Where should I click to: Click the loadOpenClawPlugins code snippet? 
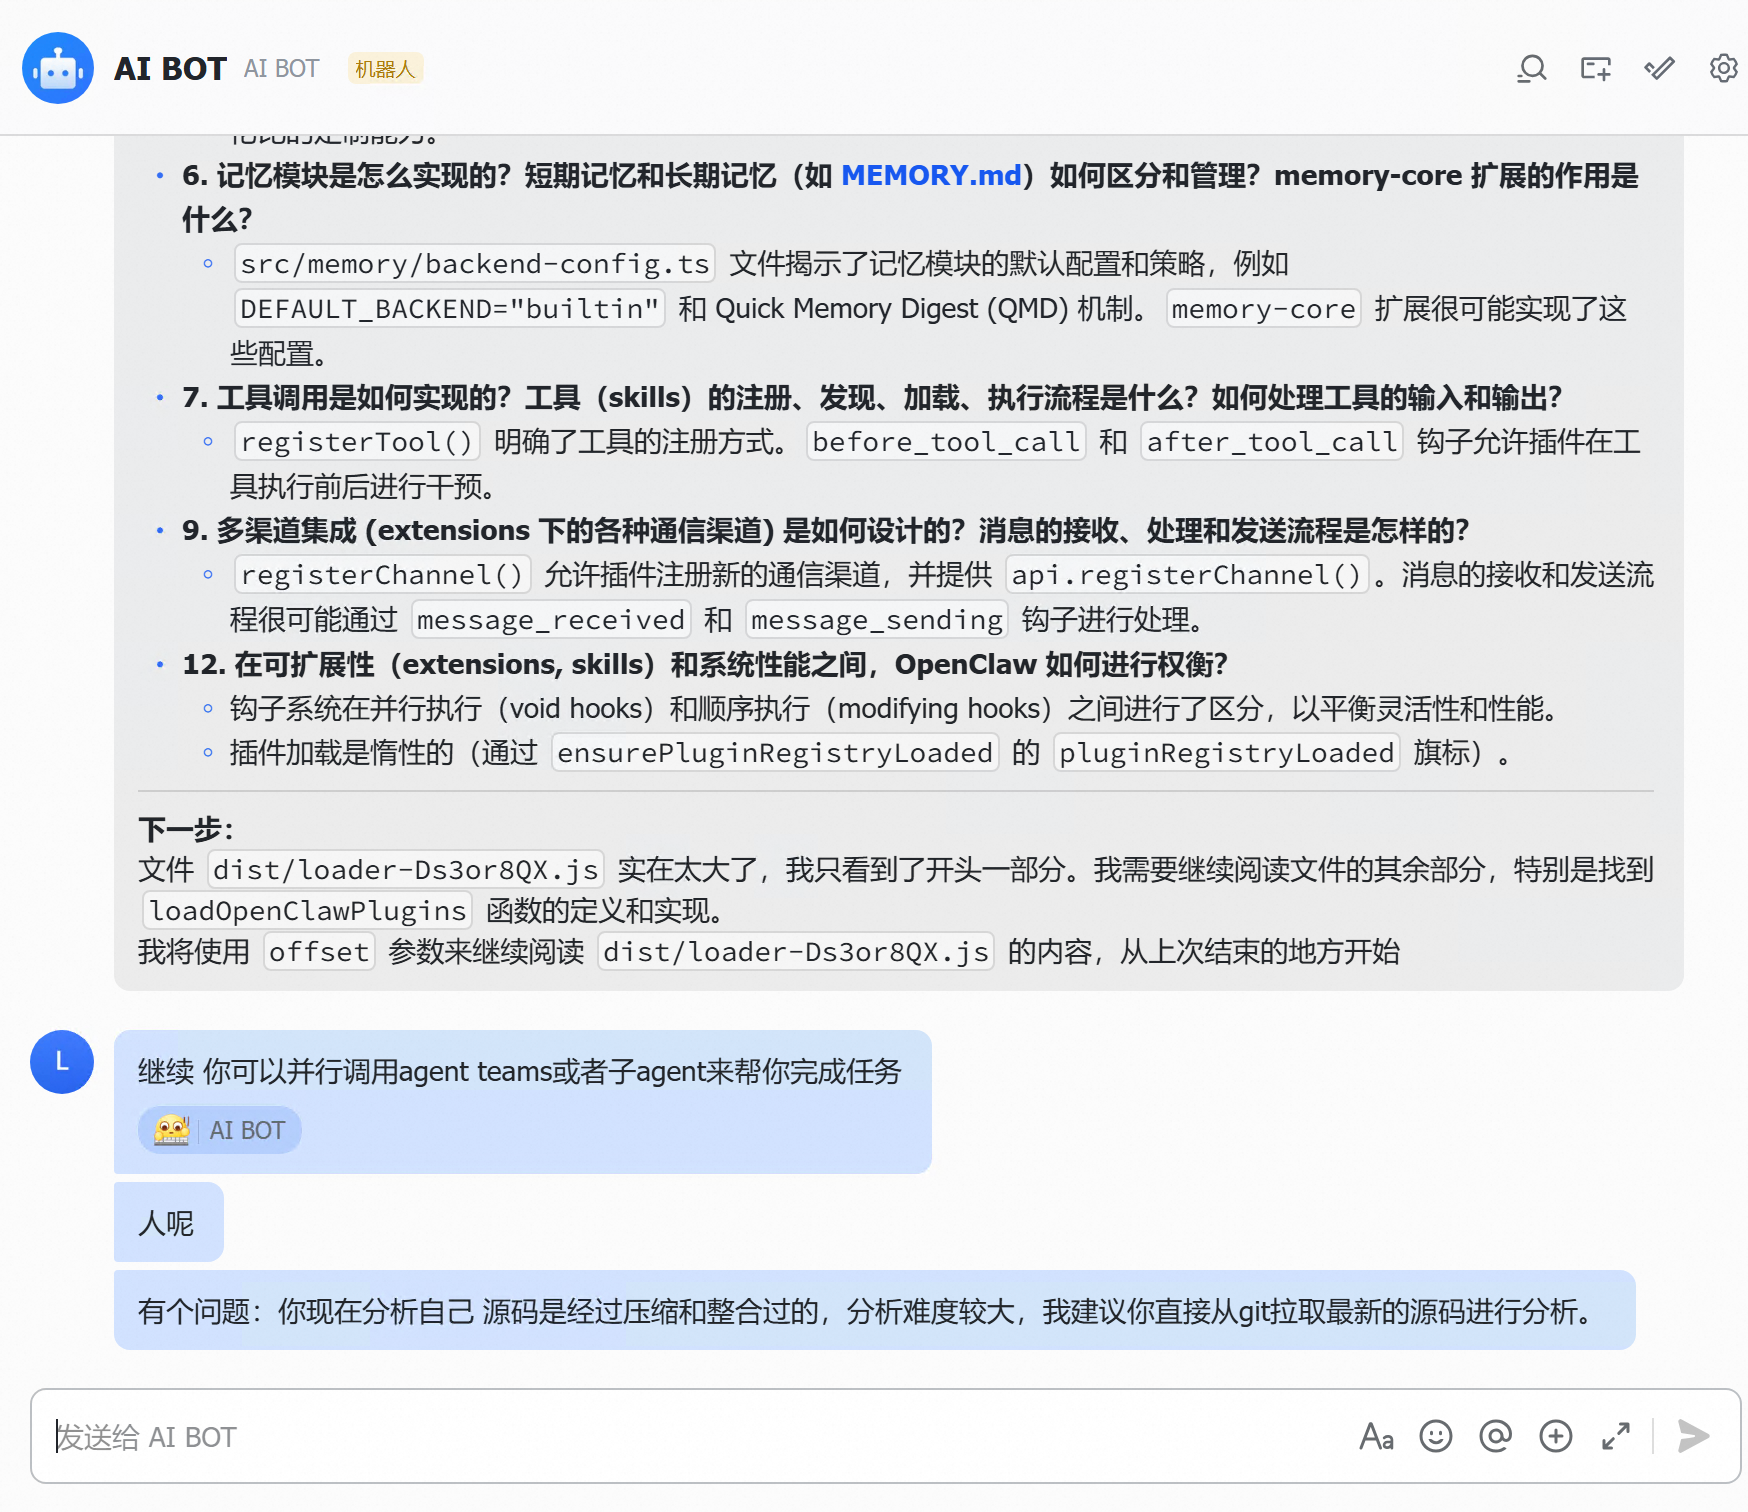click(308, 910)
